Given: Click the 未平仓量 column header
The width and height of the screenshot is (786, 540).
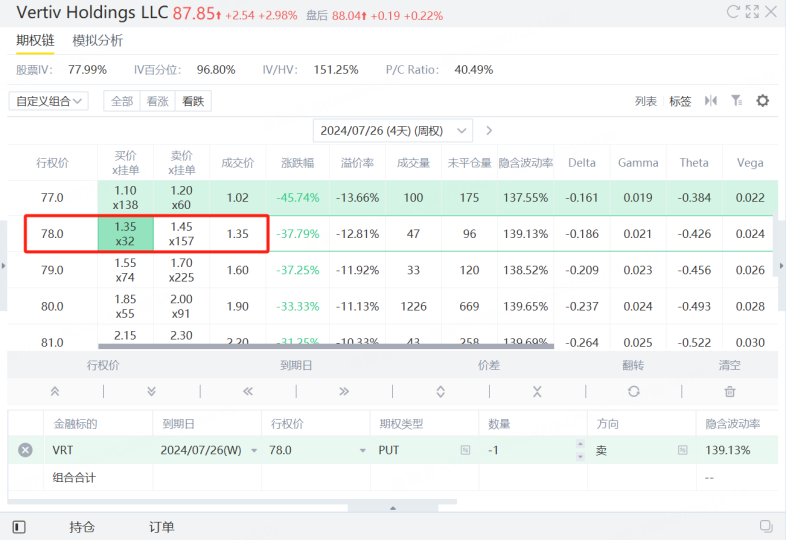Looking at the screenshot, I should coord(470,163).
